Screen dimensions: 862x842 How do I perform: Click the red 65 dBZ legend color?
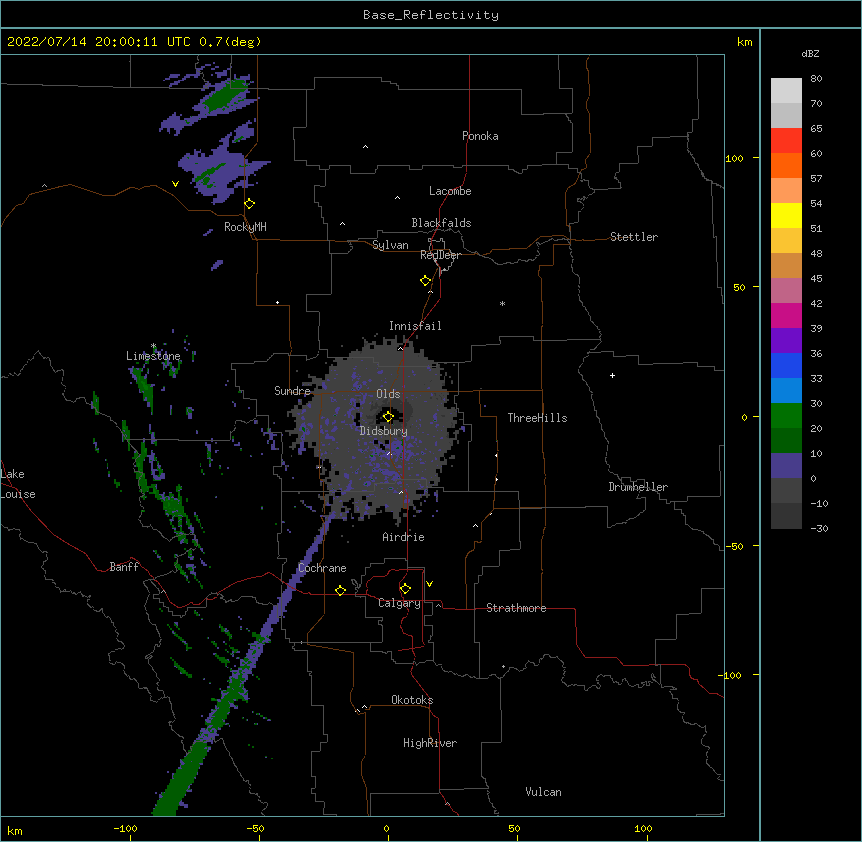pyautogui.click(x=786, y=141)
